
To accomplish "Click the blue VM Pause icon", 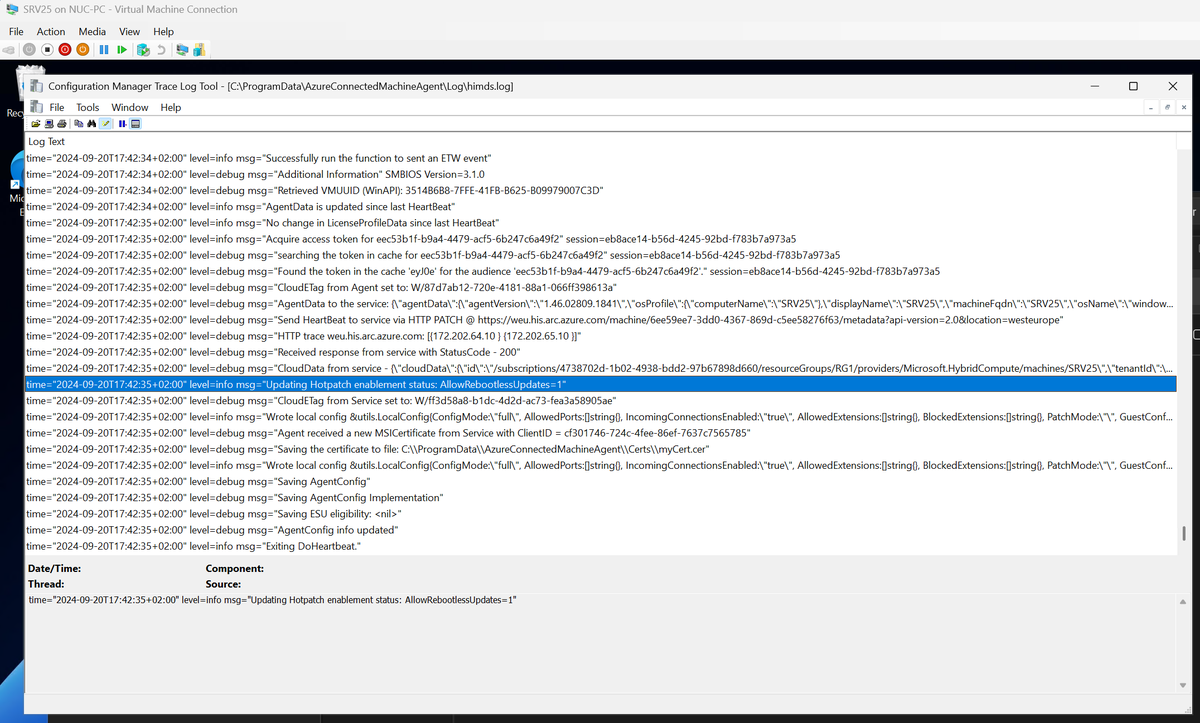I will pyautogui.click(x=104, y=50).
